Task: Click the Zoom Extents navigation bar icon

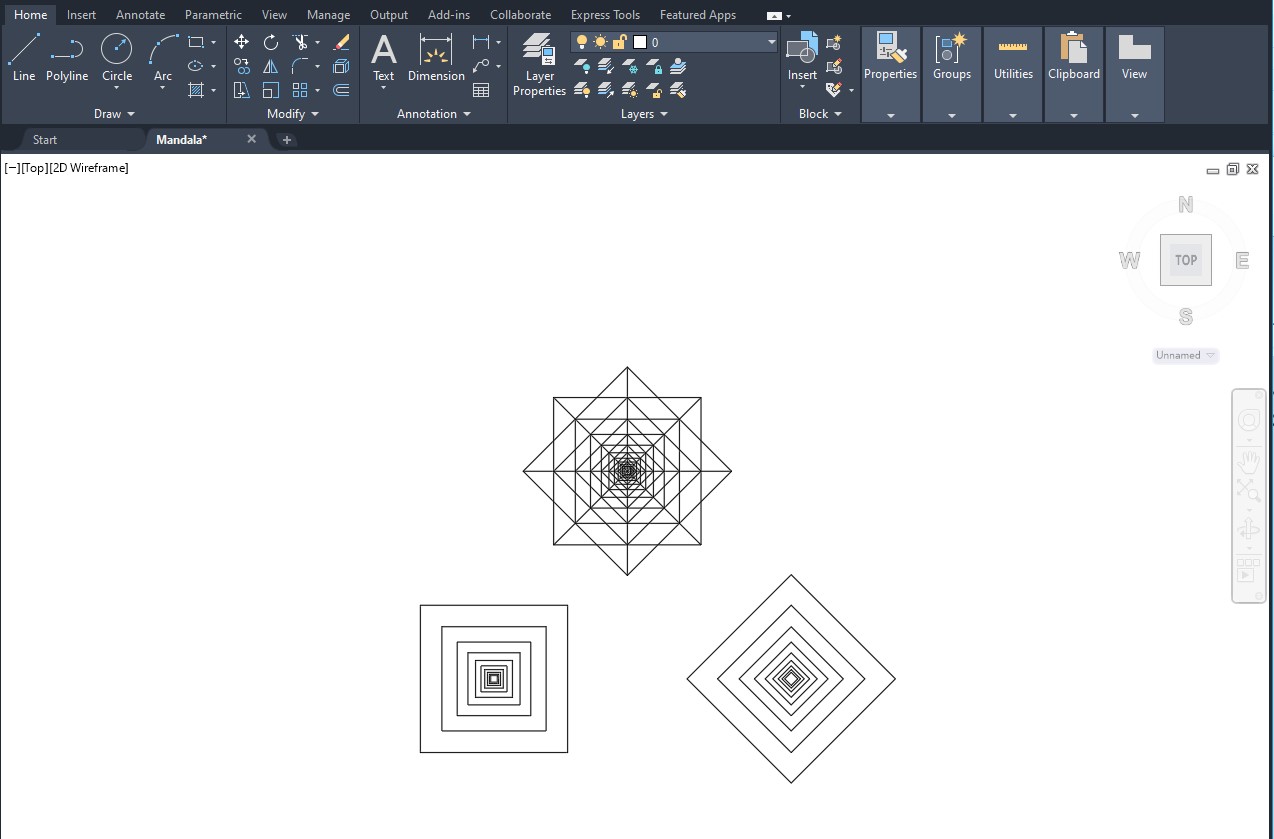Action: [x=1248, y=490]
